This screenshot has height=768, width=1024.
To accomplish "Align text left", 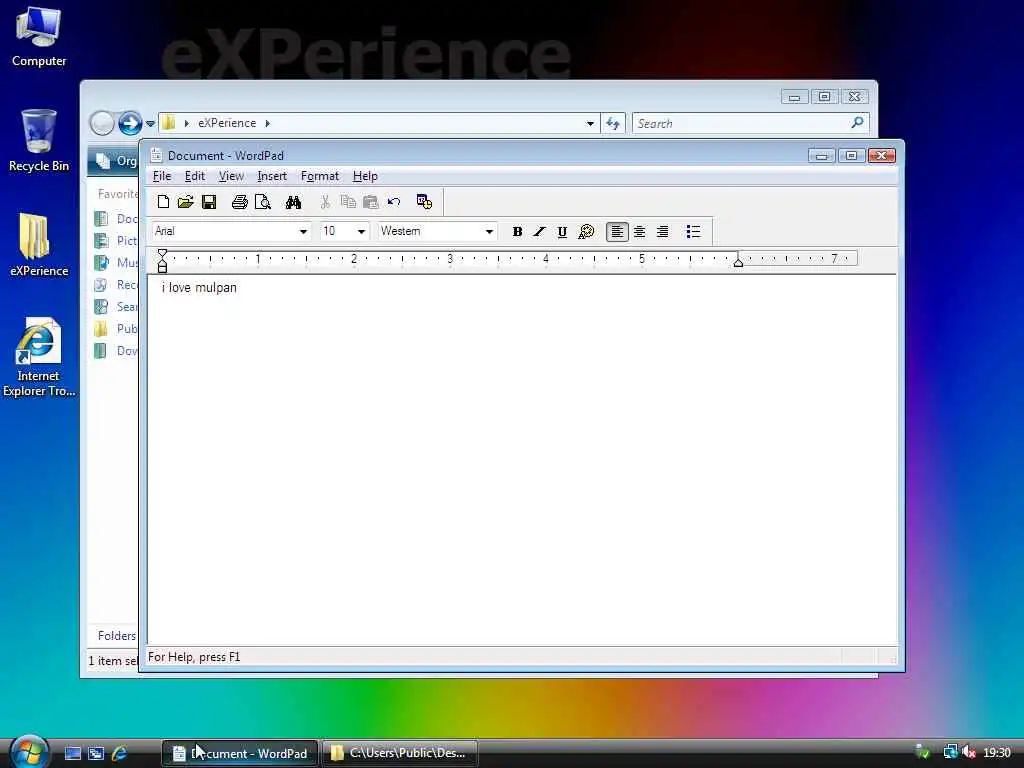I will pos(617,231).
